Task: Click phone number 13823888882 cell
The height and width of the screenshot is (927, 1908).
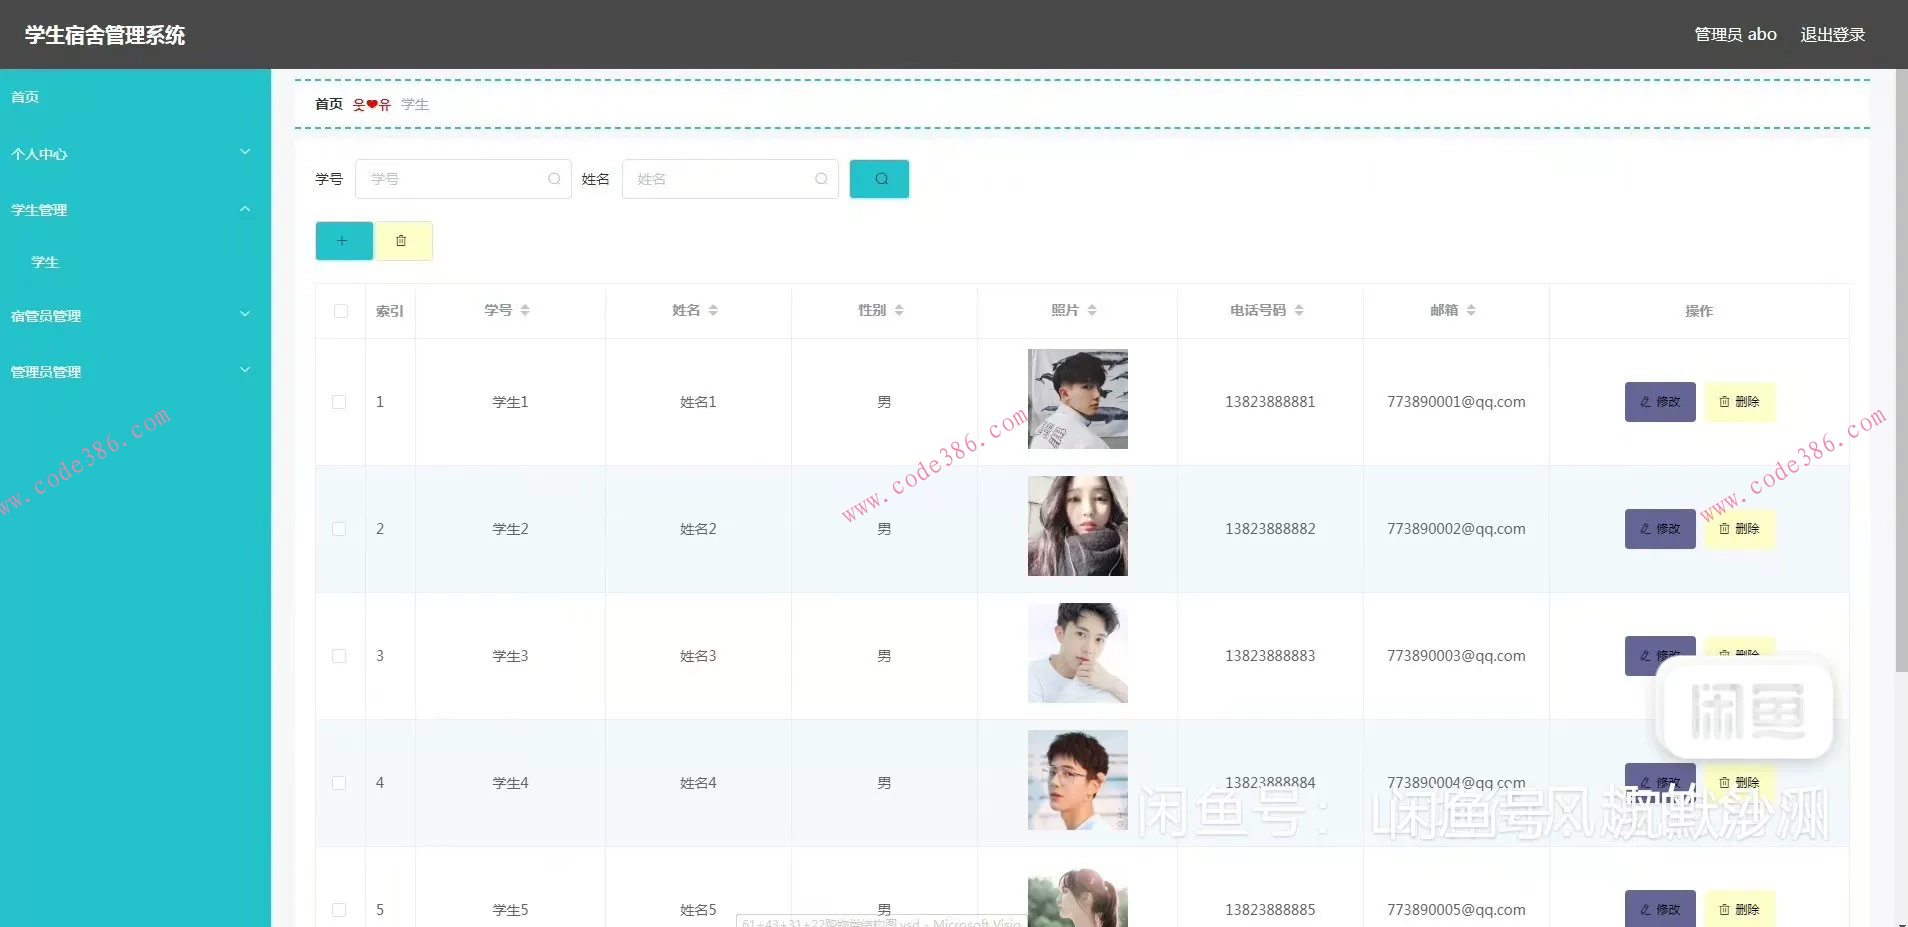Action: click(x=1270, y=529)
